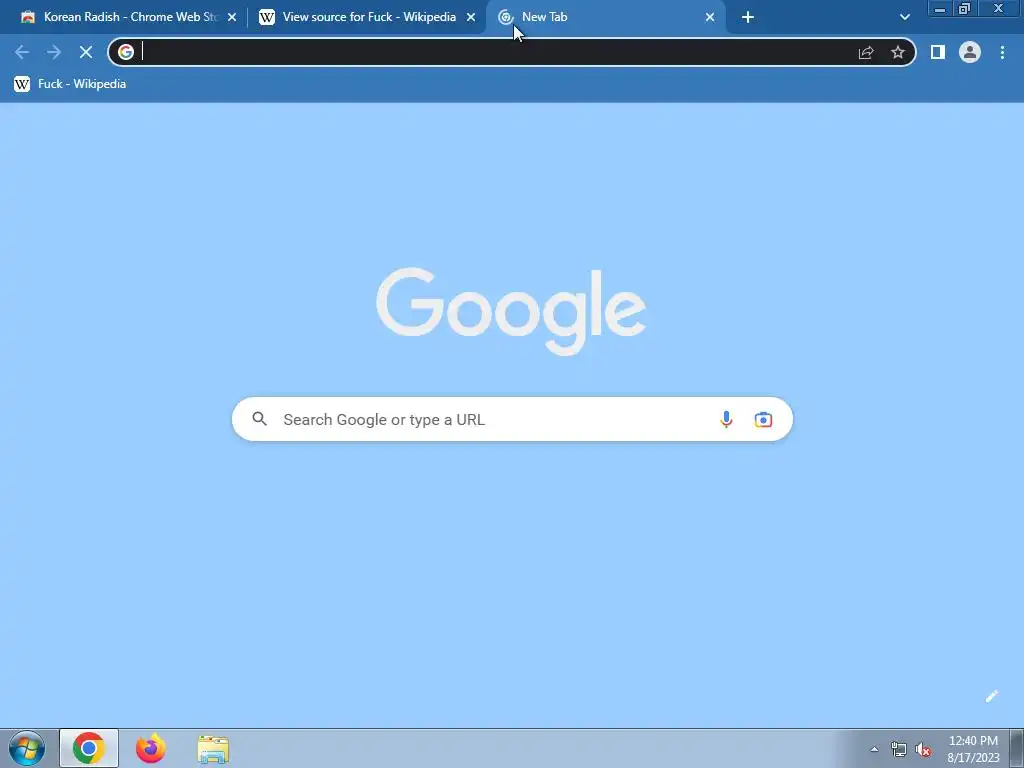The width and height of the screenshot is (1024, 768).
Task: Close the Korean Radish tab
Action: click(x=232, y=18)
